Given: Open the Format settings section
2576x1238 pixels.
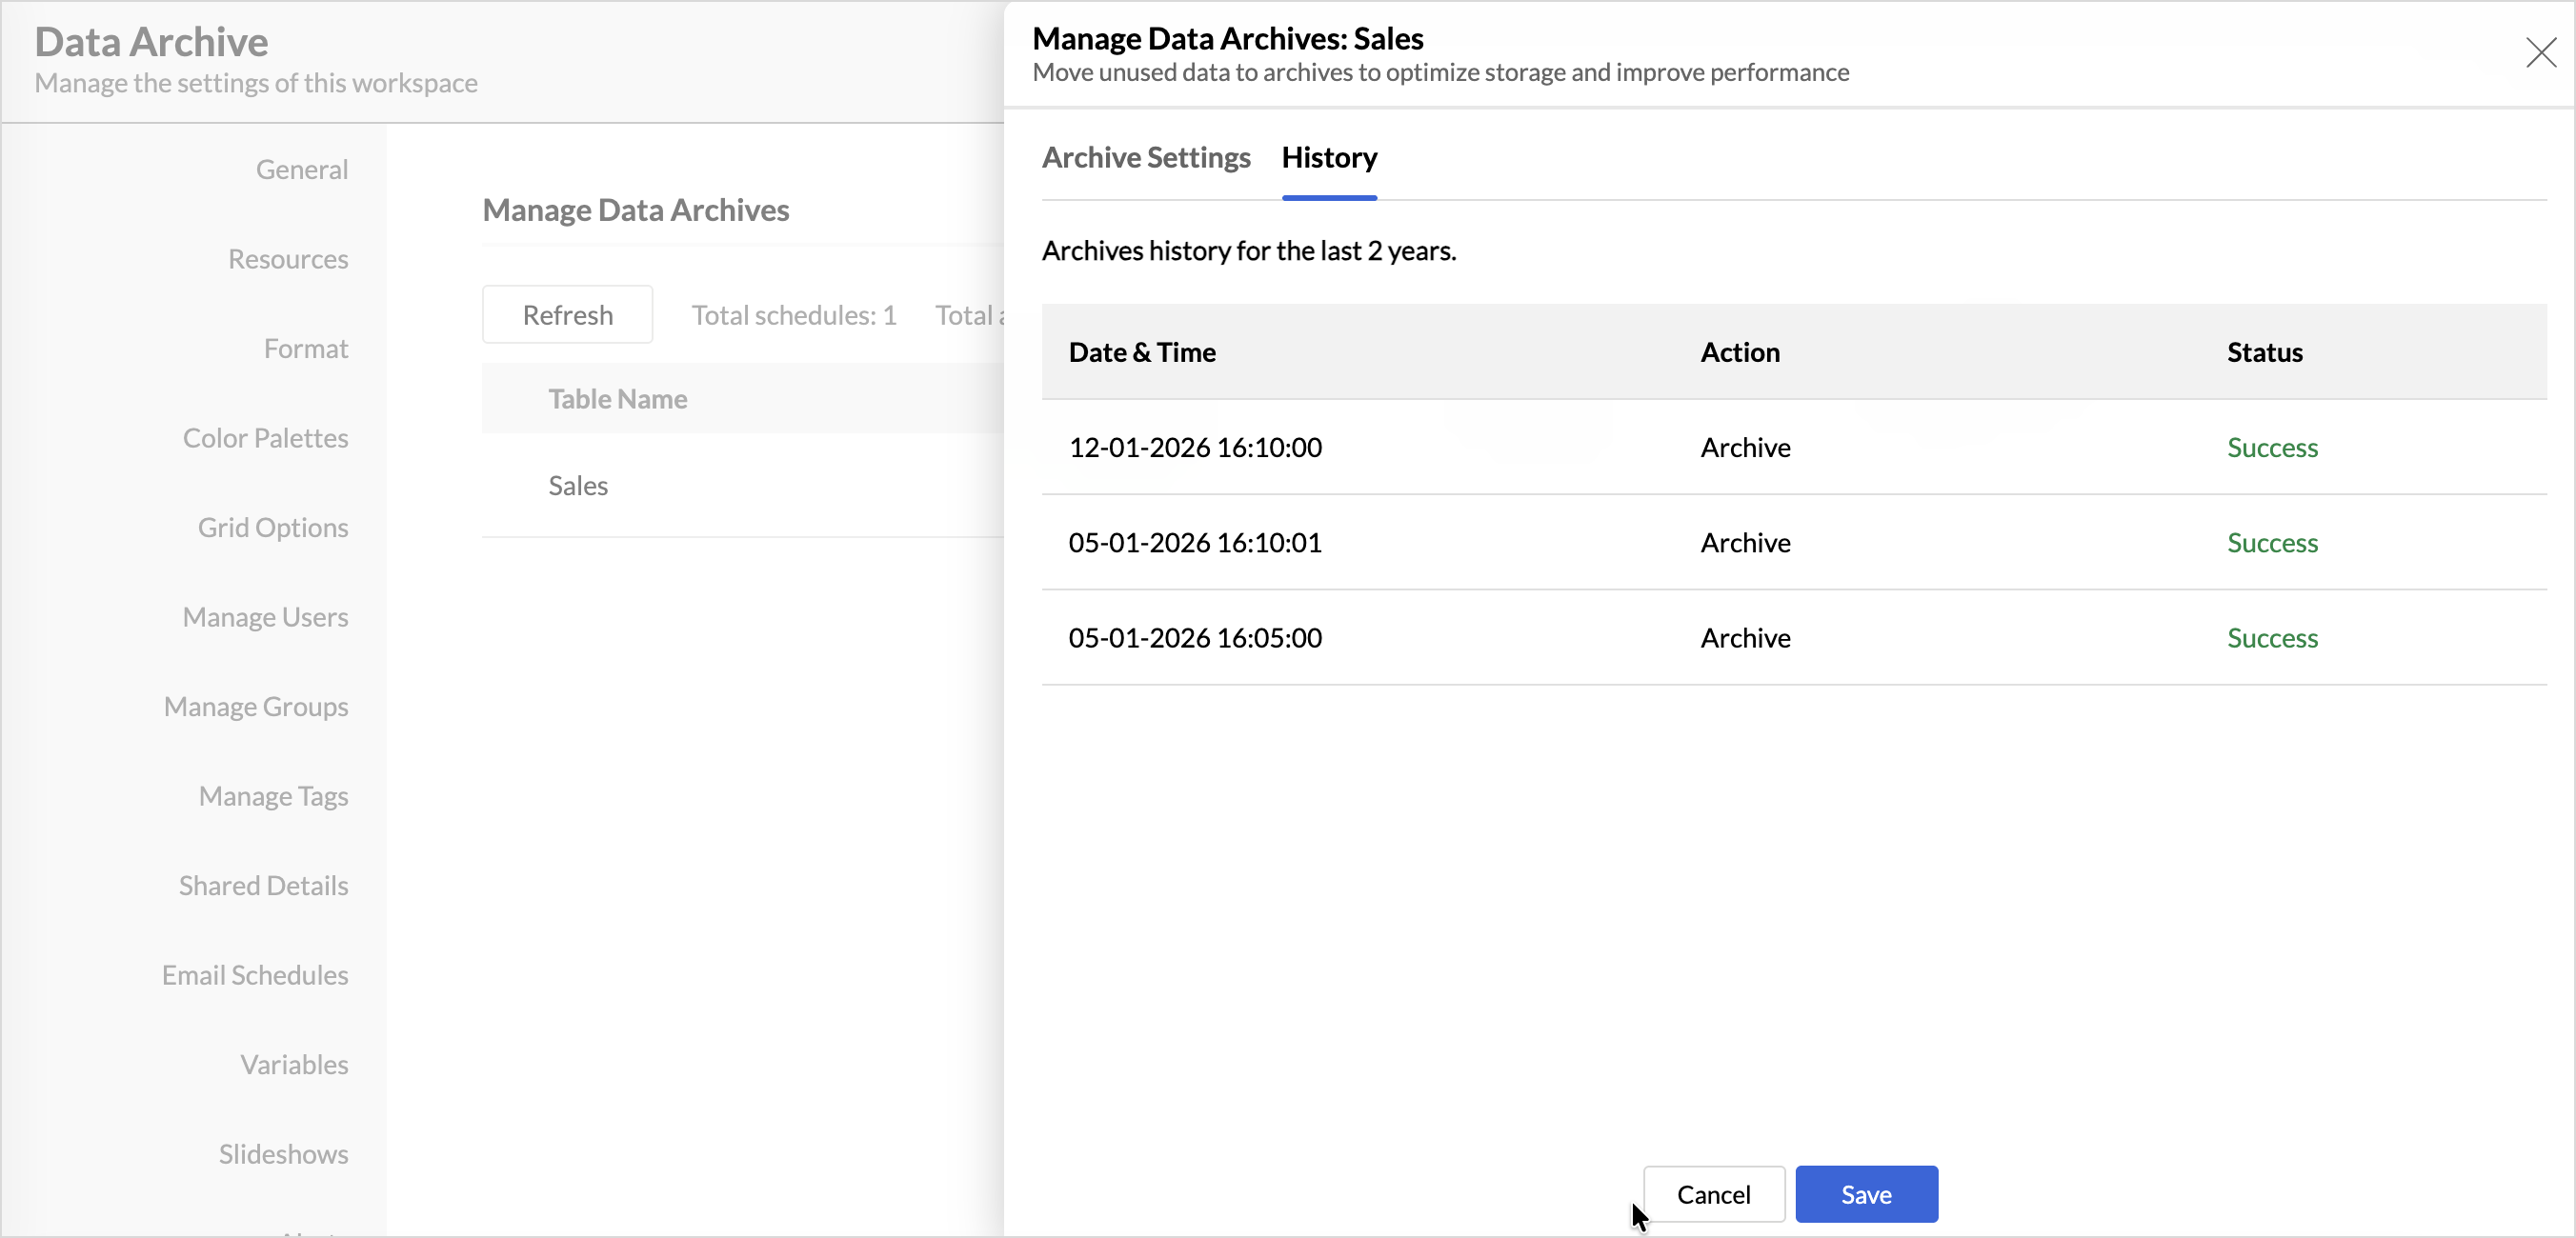Looking at the screenshot, I should 306,348.
